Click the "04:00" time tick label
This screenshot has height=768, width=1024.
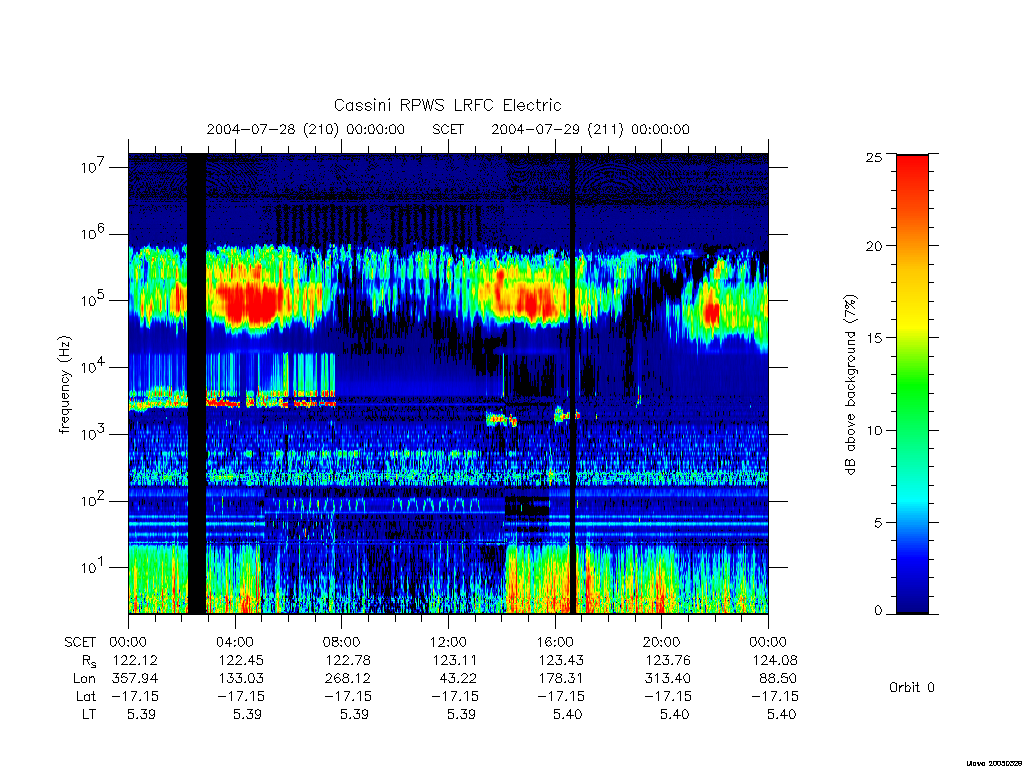(x=235, y=642)
